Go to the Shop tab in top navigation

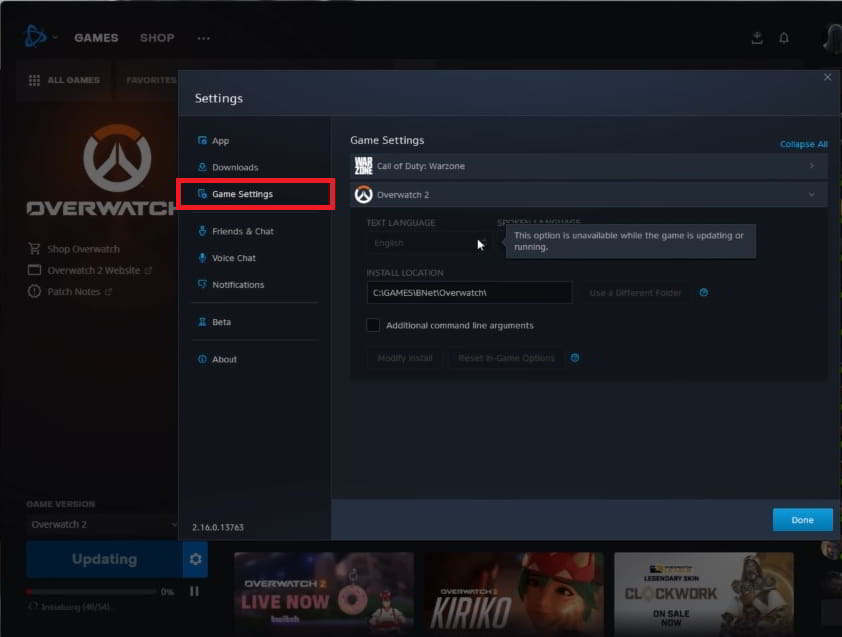(x=157, y=38)
